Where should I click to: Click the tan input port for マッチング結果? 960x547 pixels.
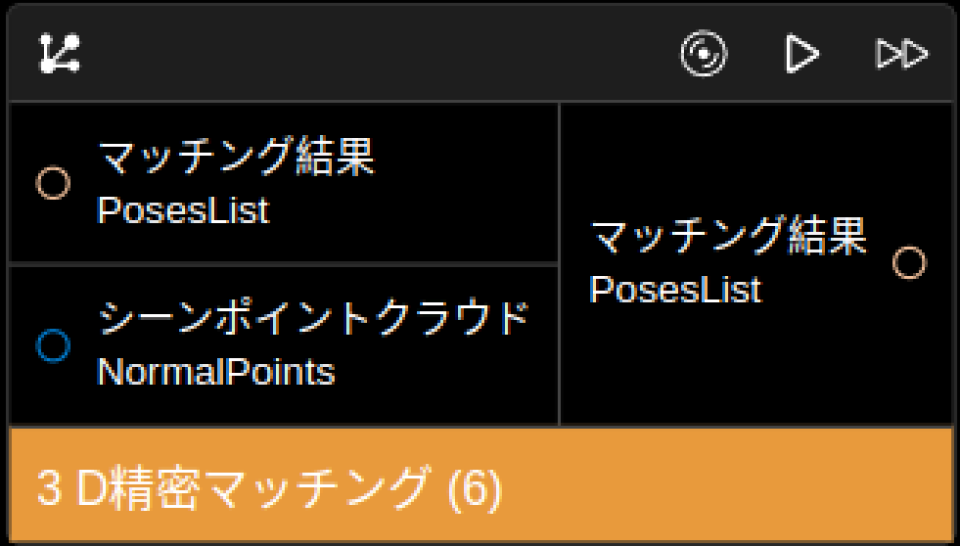pyautogui.click(x=53, y=184)
